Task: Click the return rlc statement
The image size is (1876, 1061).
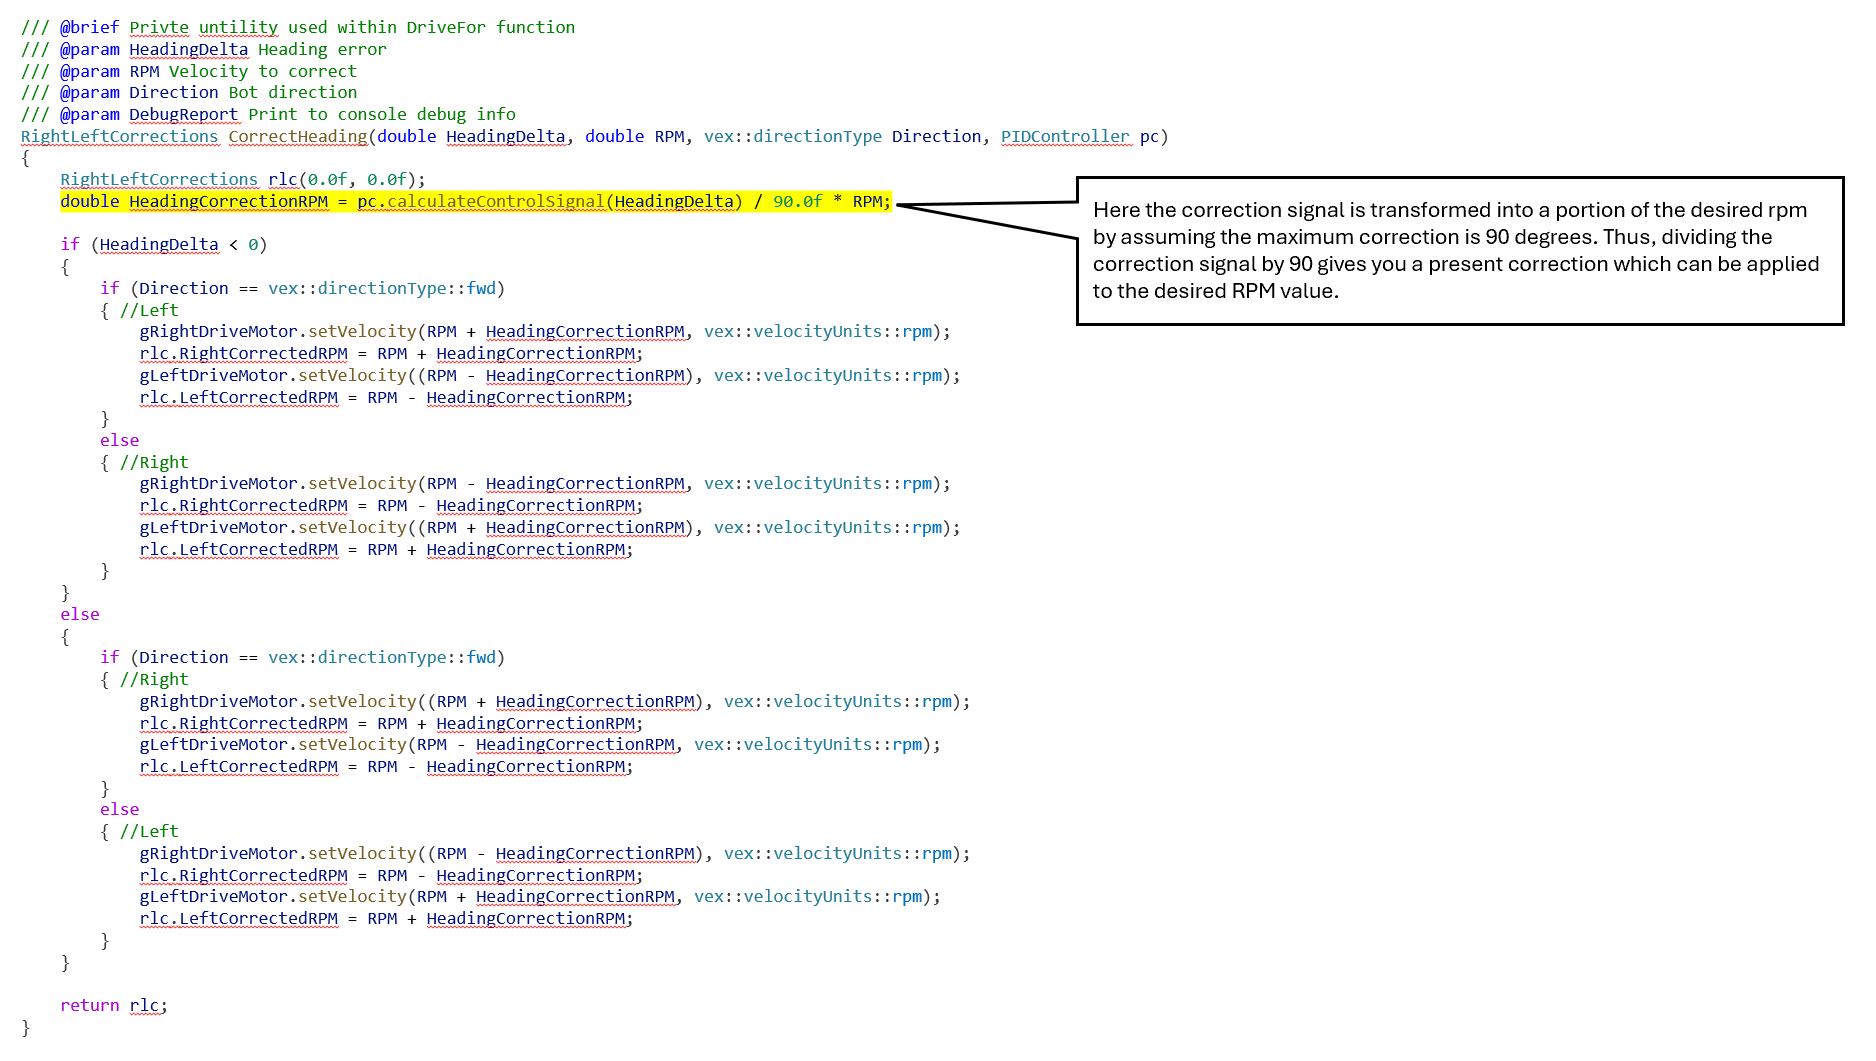Action: 113,1005
